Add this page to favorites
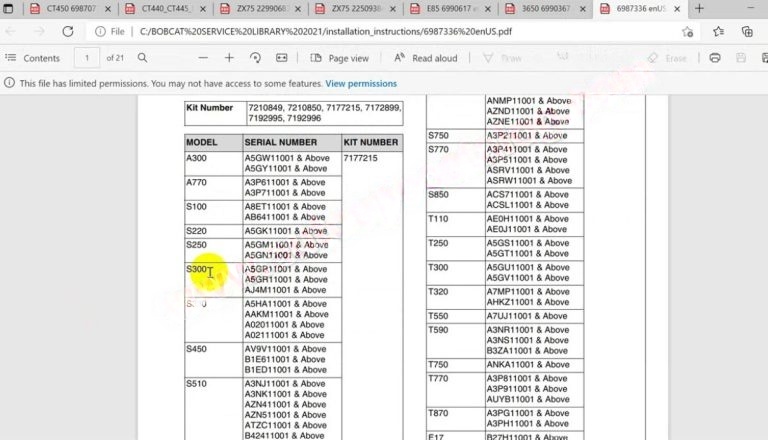Screen dimensions: 768x440 click(x=687, y=31)
